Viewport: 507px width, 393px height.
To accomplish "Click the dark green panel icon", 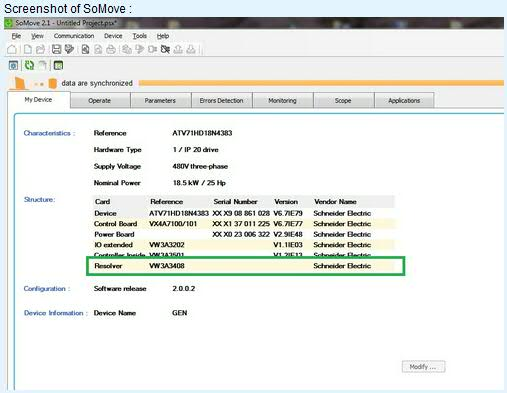I will 58,65.
